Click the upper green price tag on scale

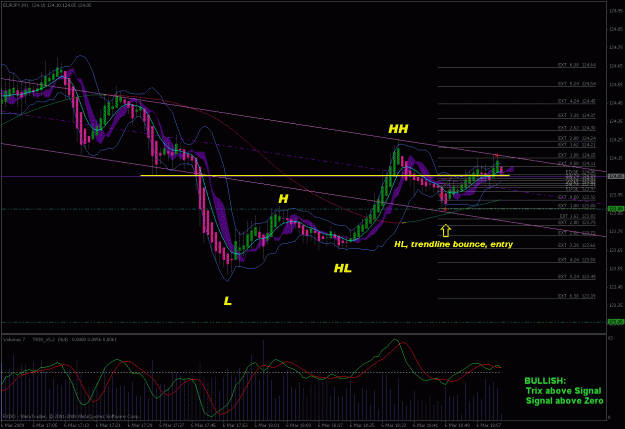click(x=615, y=209)
